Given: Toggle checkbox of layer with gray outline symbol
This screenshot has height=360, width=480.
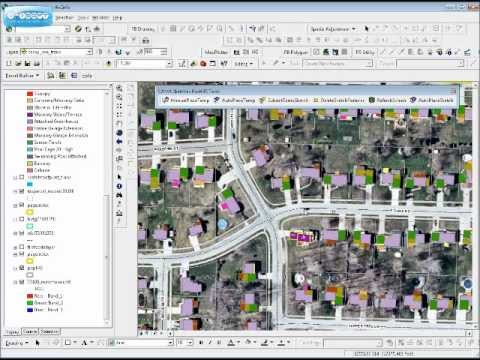Looking at the screenshot, I should 22,268.
